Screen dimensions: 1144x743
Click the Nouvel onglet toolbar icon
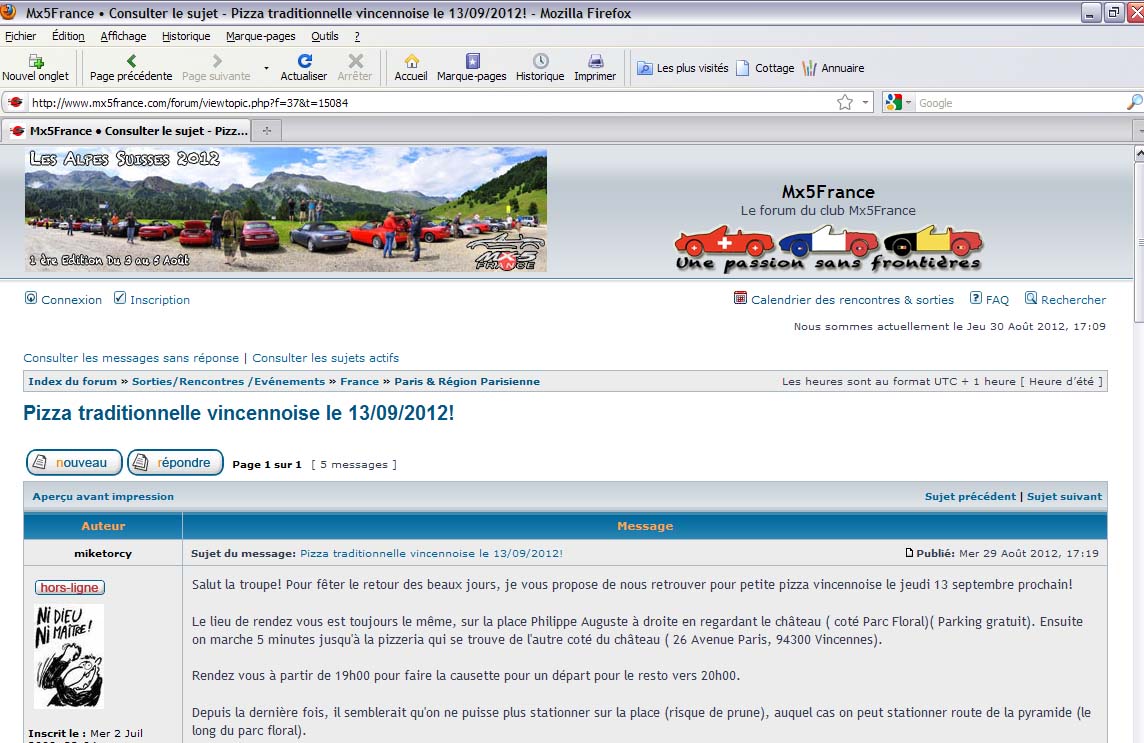(35, 62)
